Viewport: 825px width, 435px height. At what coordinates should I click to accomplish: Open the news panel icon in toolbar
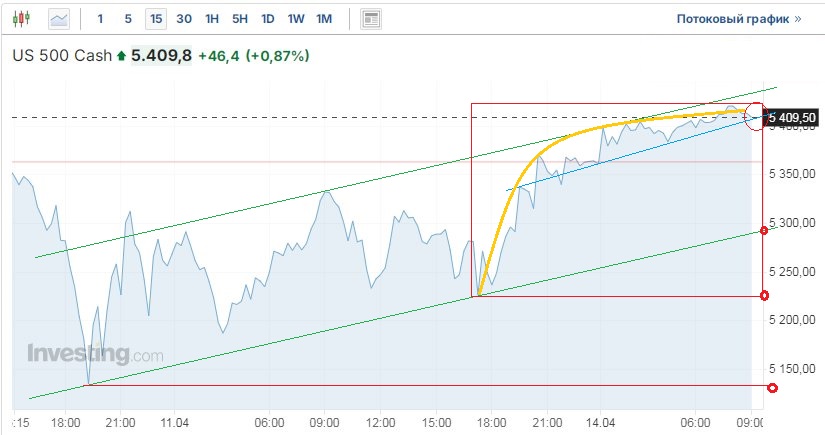click(371, 18)
